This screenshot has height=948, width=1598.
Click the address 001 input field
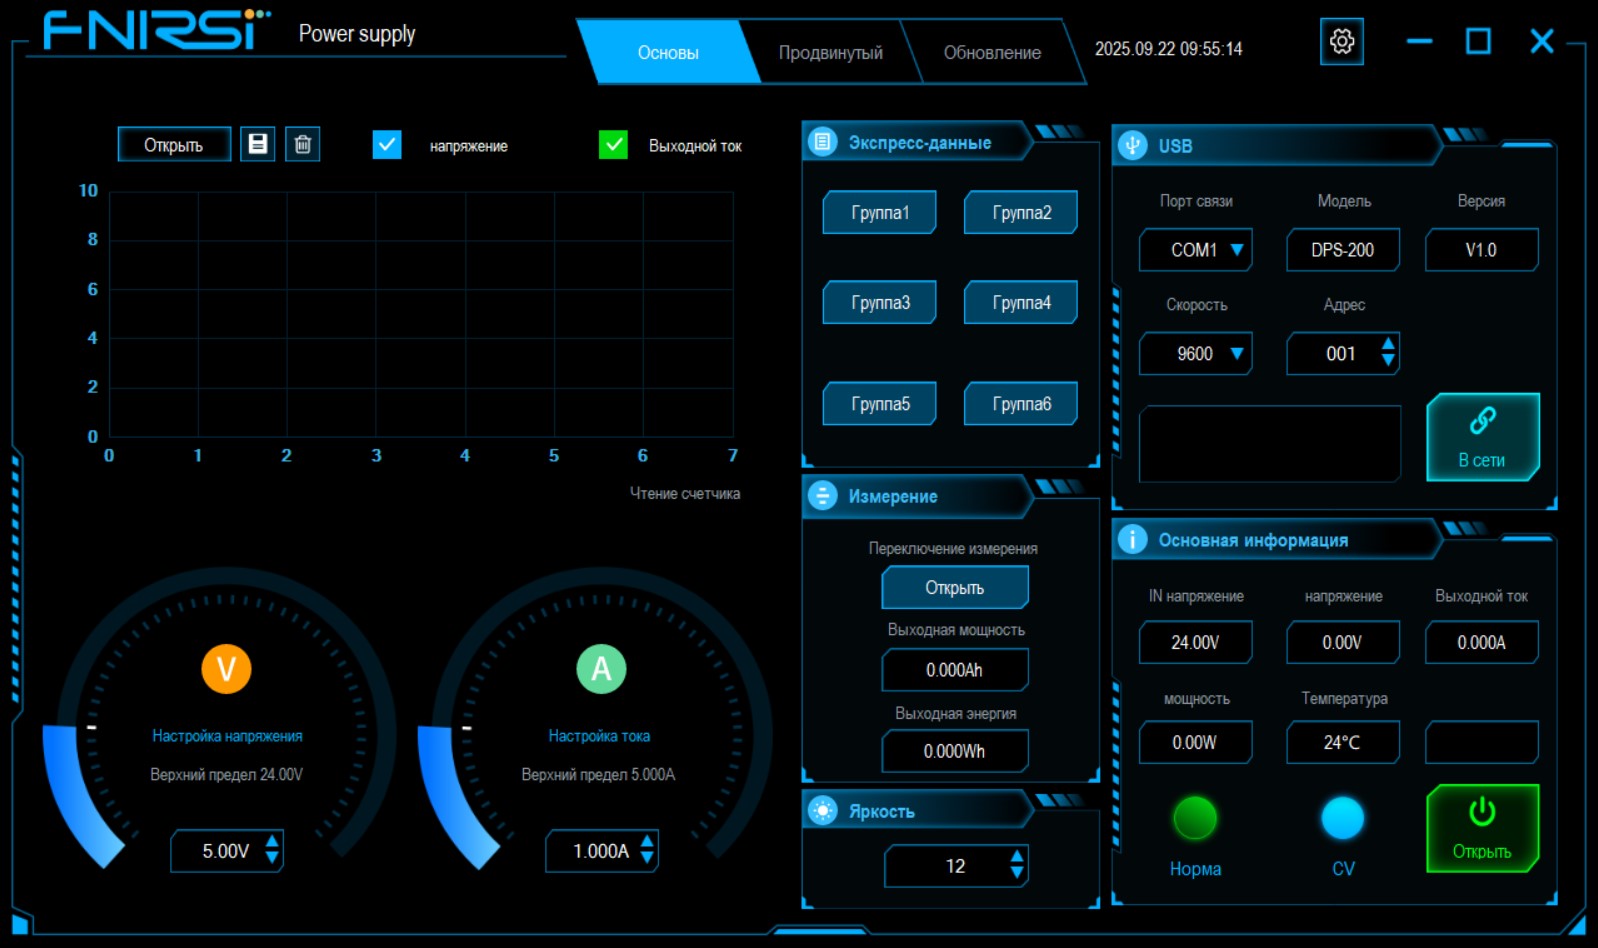1342,354
